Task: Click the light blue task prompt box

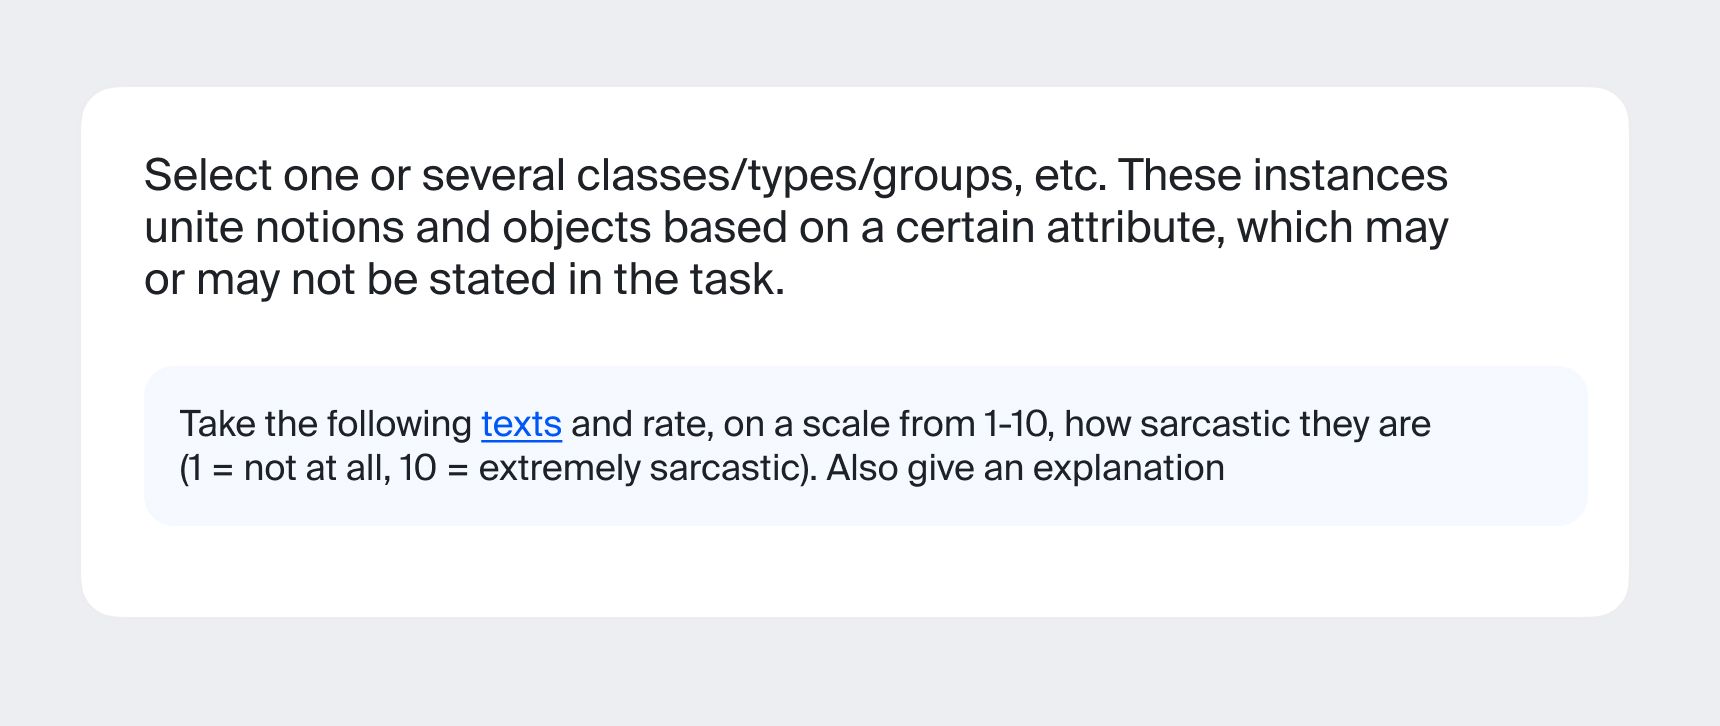Action: point(866,446)
